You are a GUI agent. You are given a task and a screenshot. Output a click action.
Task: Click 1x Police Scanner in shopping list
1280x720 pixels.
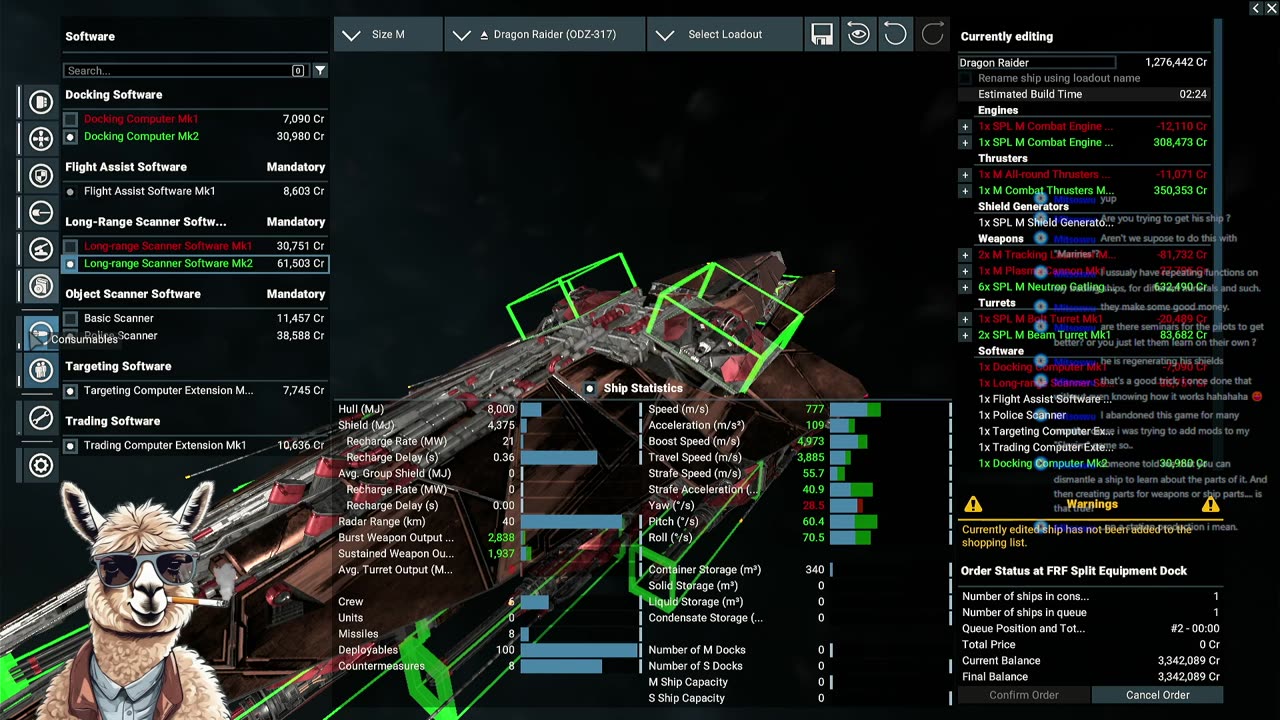click(x=1023, y=415)
